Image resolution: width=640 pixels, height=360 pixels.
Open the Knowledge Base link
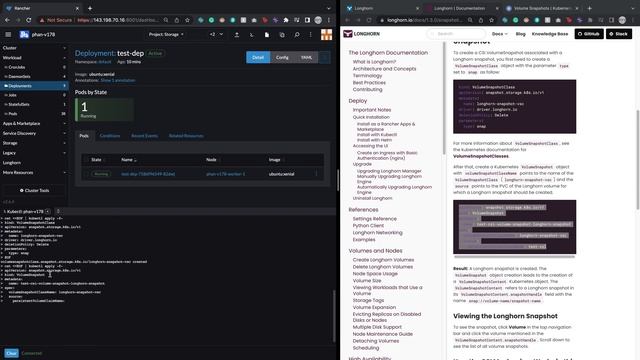pyautogui.click(x=550, y=34)
